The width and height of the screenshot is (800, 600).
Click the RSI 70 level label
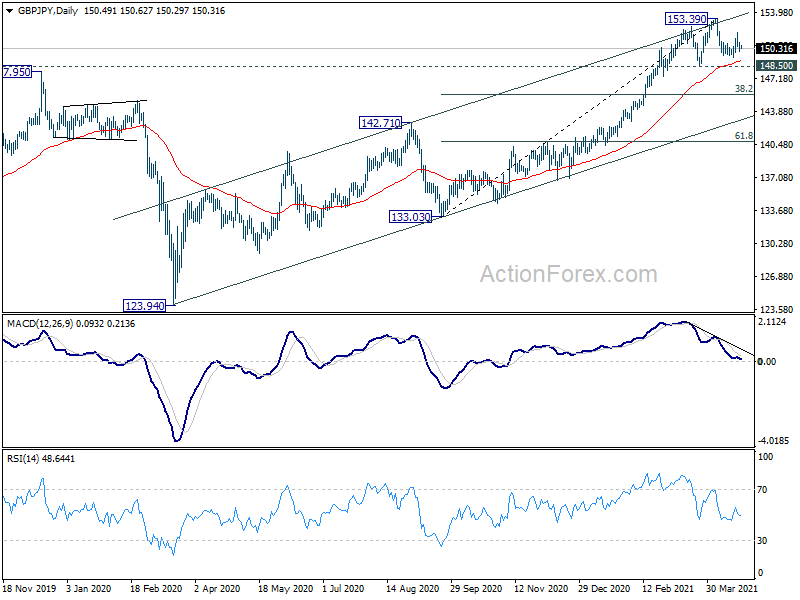tap(762, 490)
